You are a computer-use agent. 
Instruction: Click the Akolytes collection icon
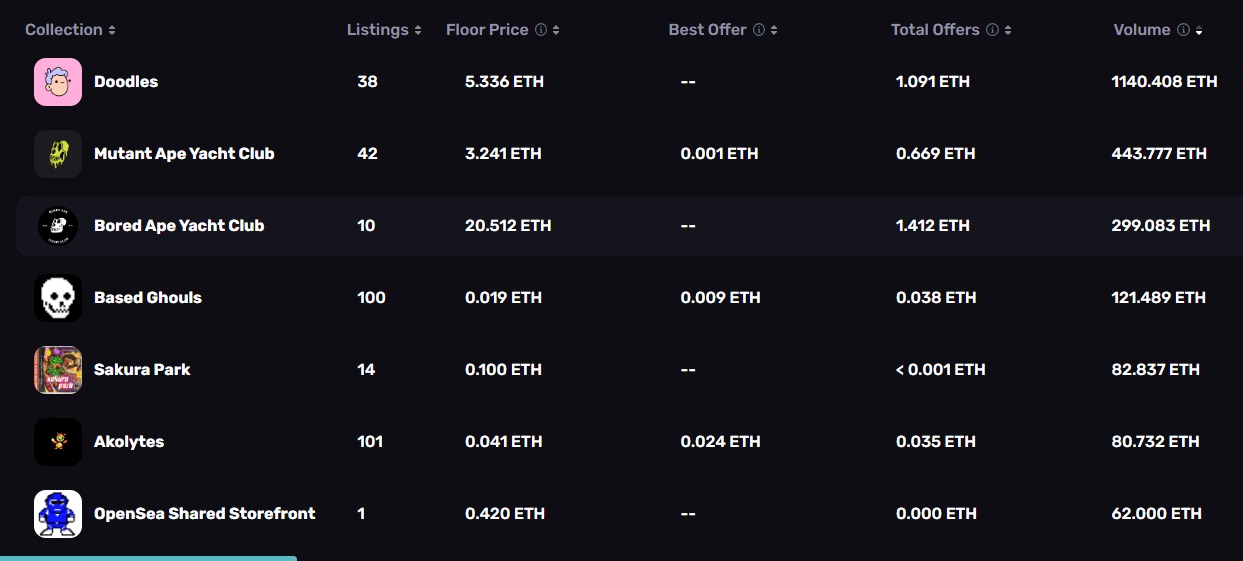click(x=58, y=442)
